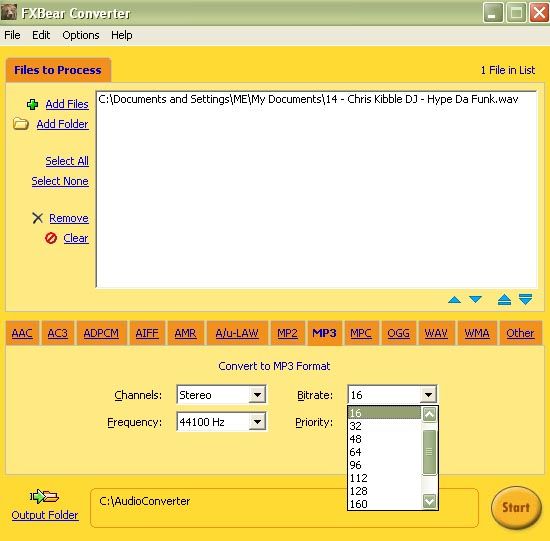The height and width of the screenshot is (541, 550).
Task: Switch to the Other format tab
Action: click(x=520, y=333)
